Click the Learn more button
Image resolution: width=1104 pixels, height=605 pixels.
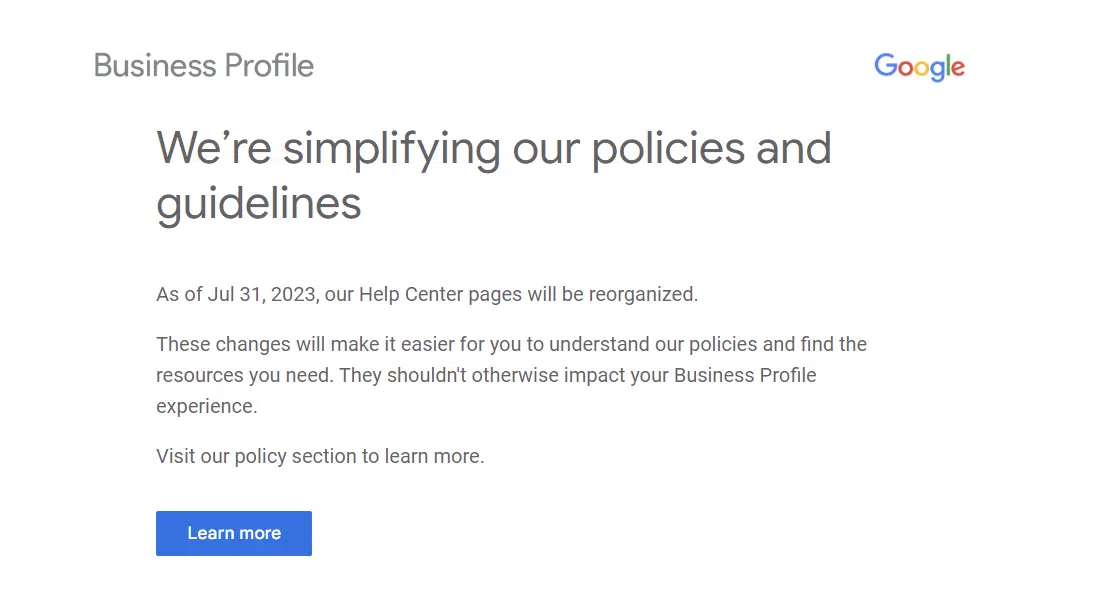pos(234,533)
